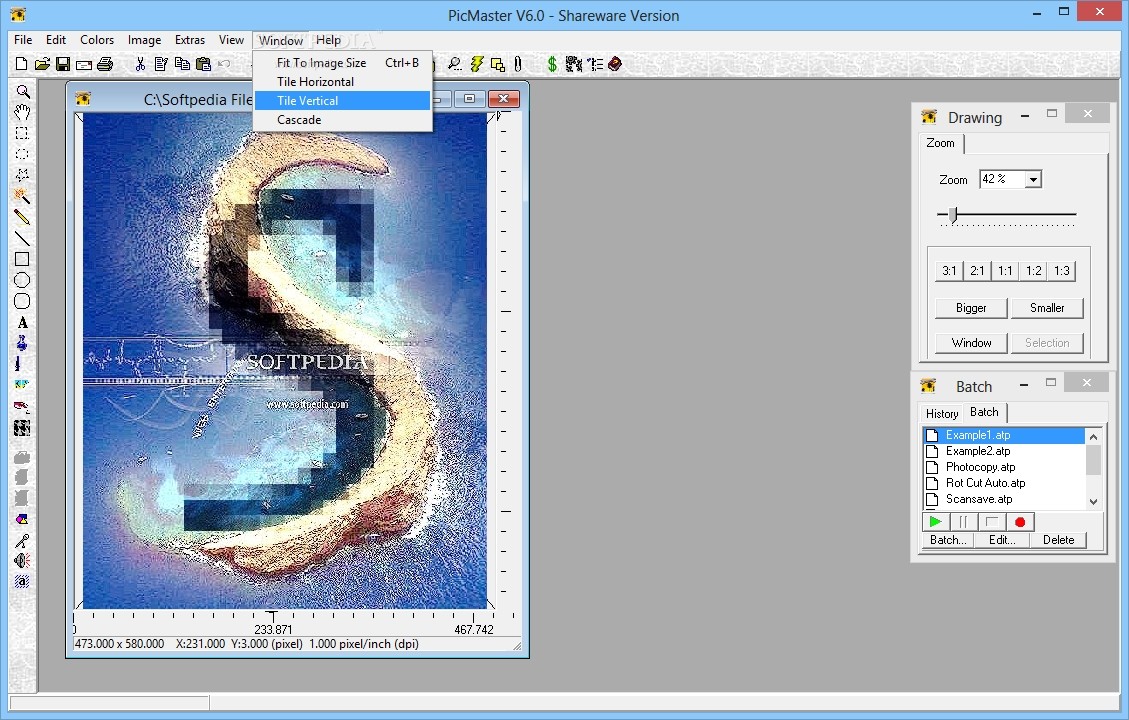Image resolution: width=1129 pixels, height=720 pixels.
Task: Click the stop batch button
Action: tap(991, 522)
